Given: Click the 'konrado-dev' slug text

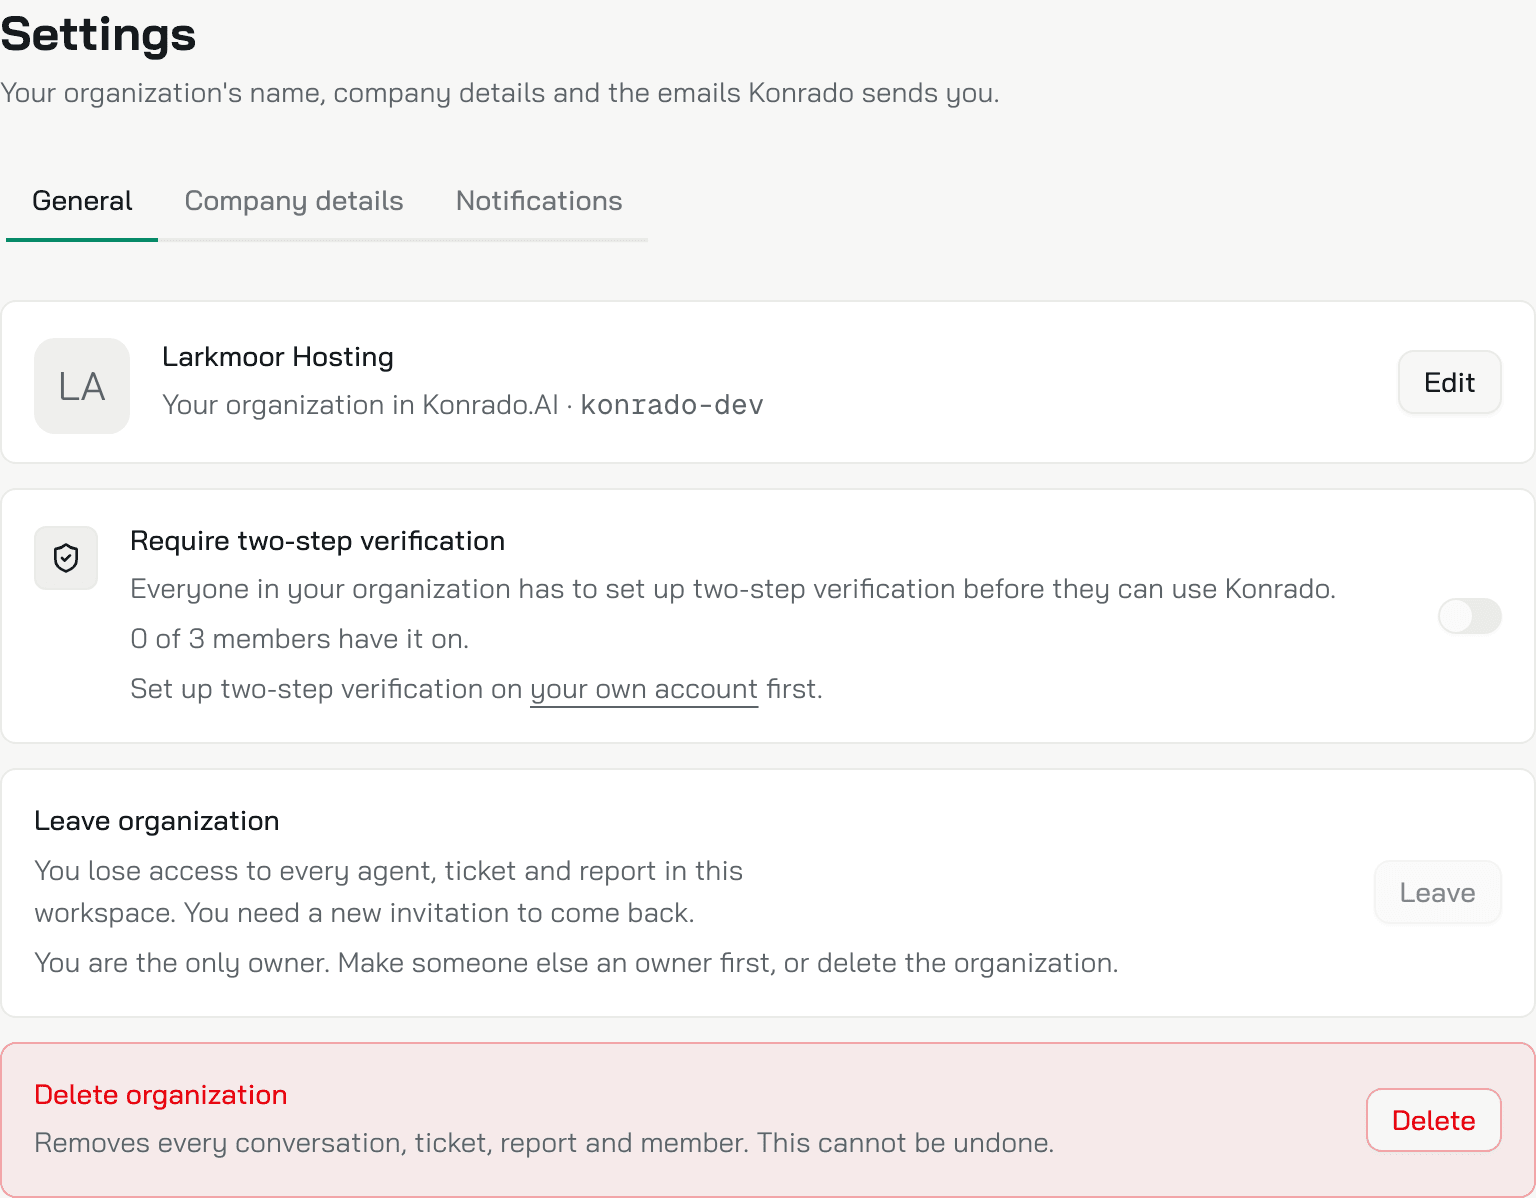Looking at the screenshot, I should pyautogui.click(x=672, y=405).
